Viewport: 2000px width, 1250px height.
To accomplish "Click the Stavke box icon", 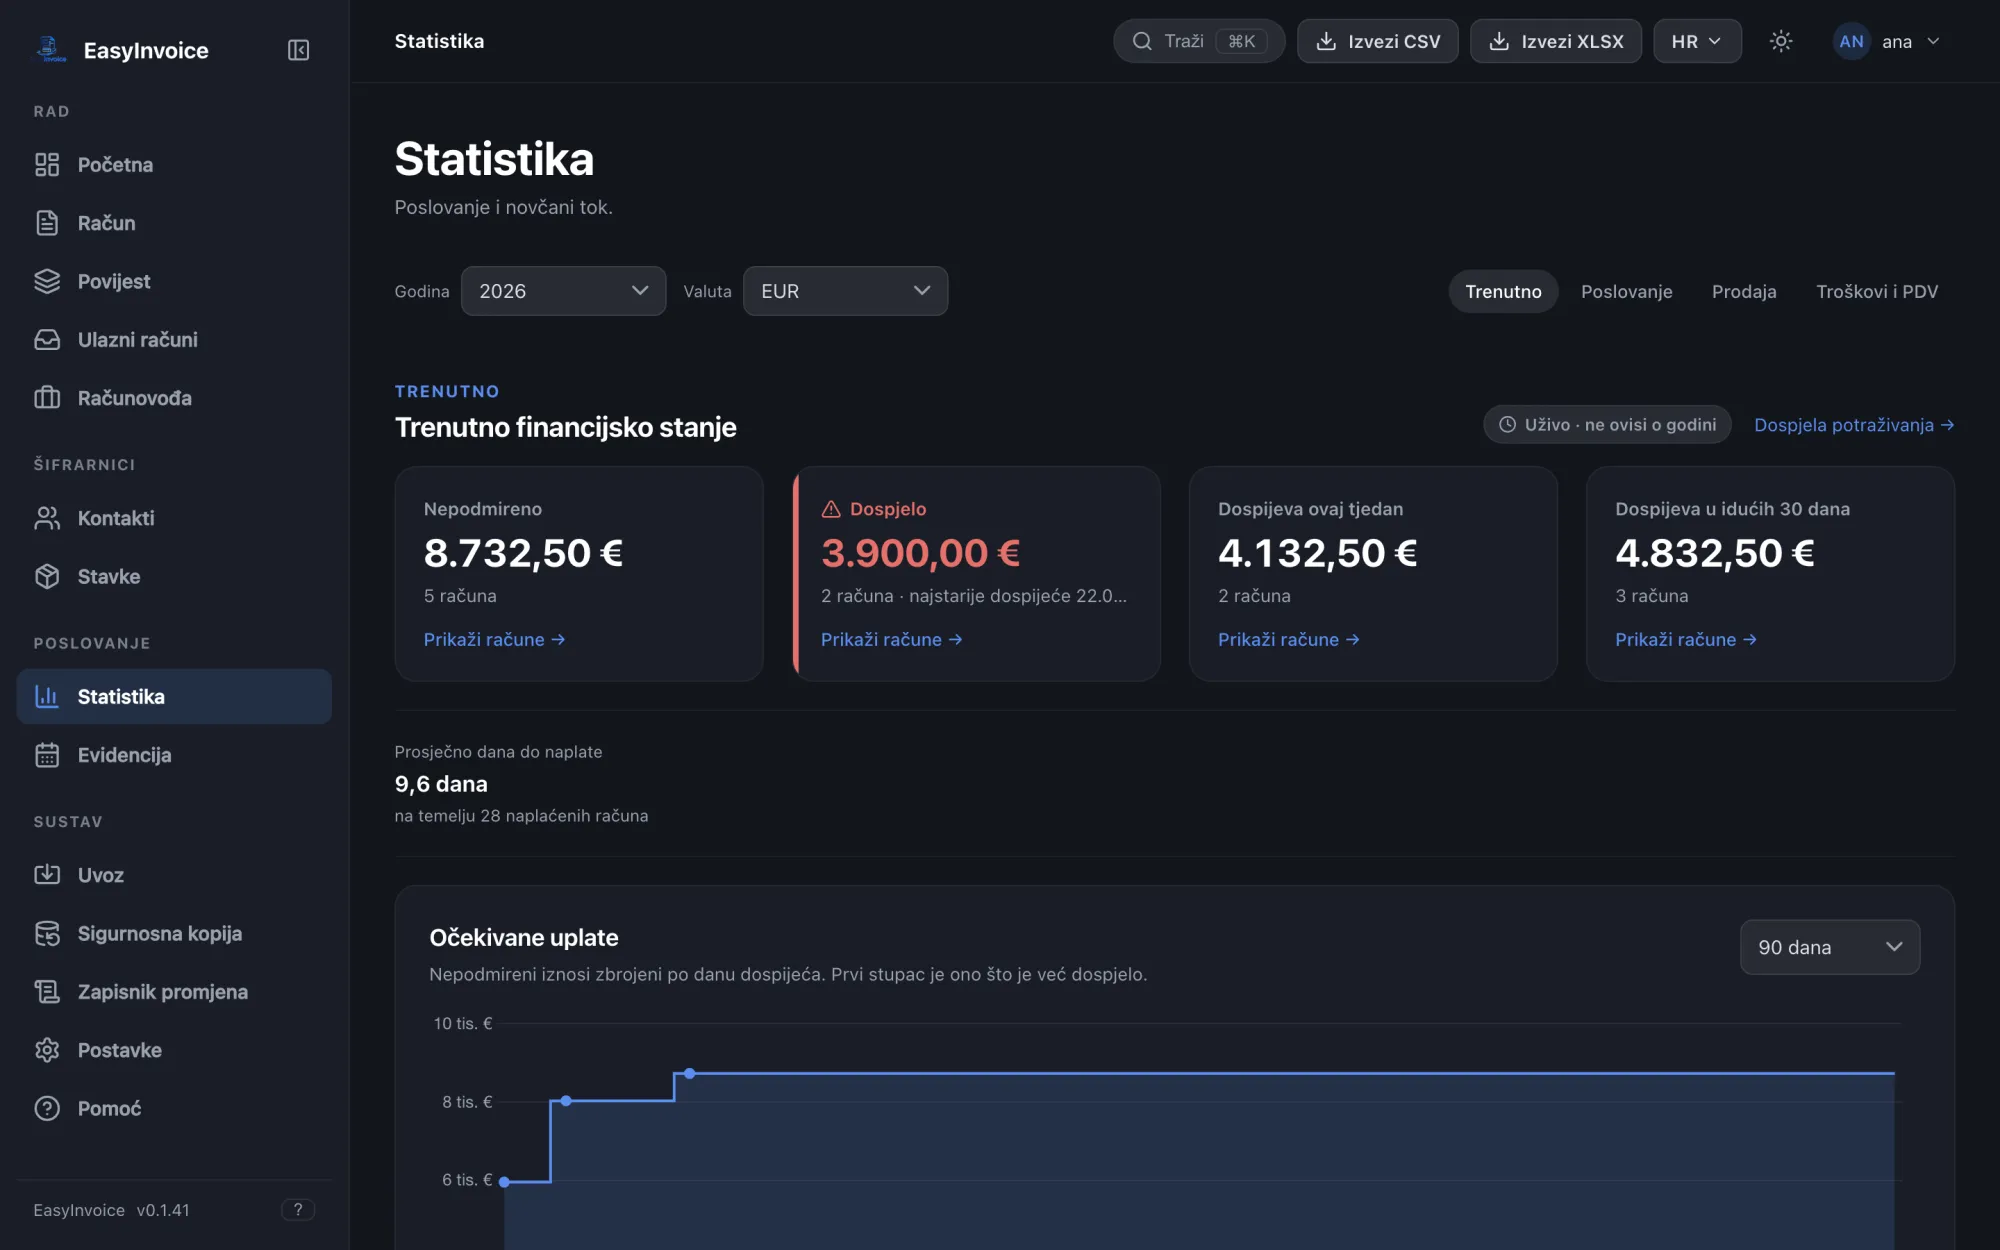I will pos(47,576).
